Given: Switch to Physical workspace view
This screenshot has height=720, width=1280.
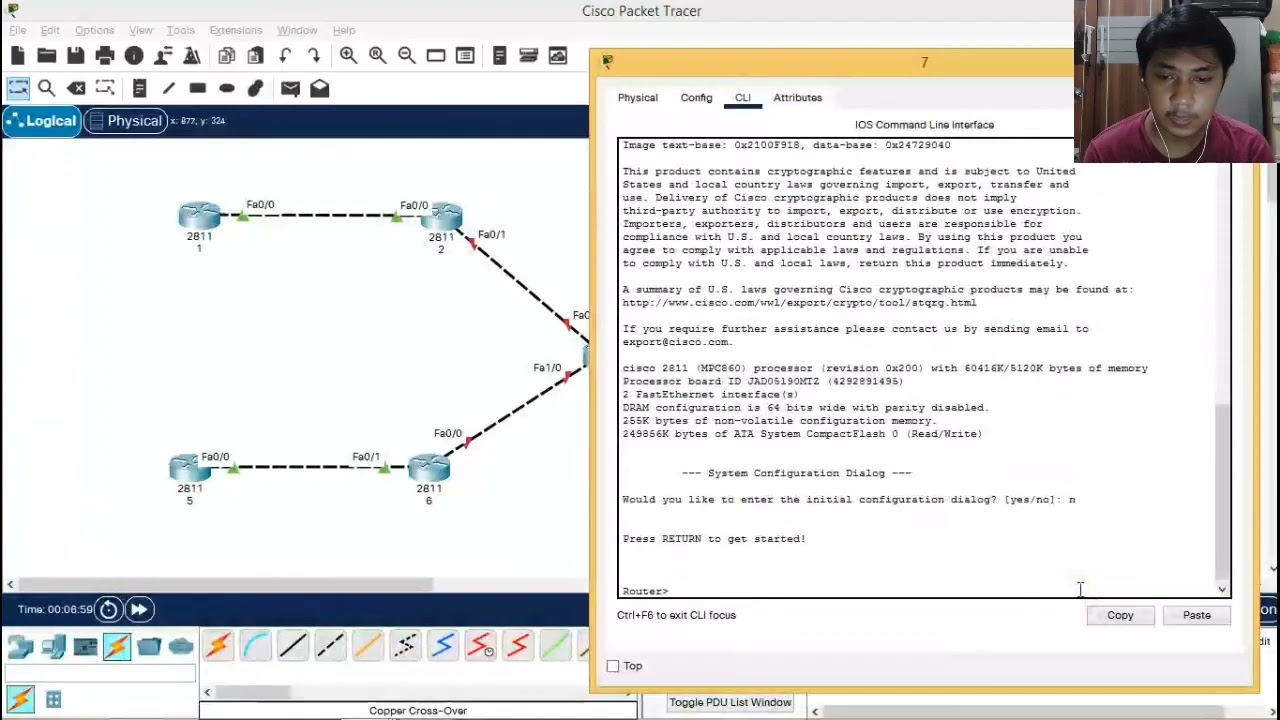Looking at the screenshot, I should pyautogui.click(x=125, y=121).
